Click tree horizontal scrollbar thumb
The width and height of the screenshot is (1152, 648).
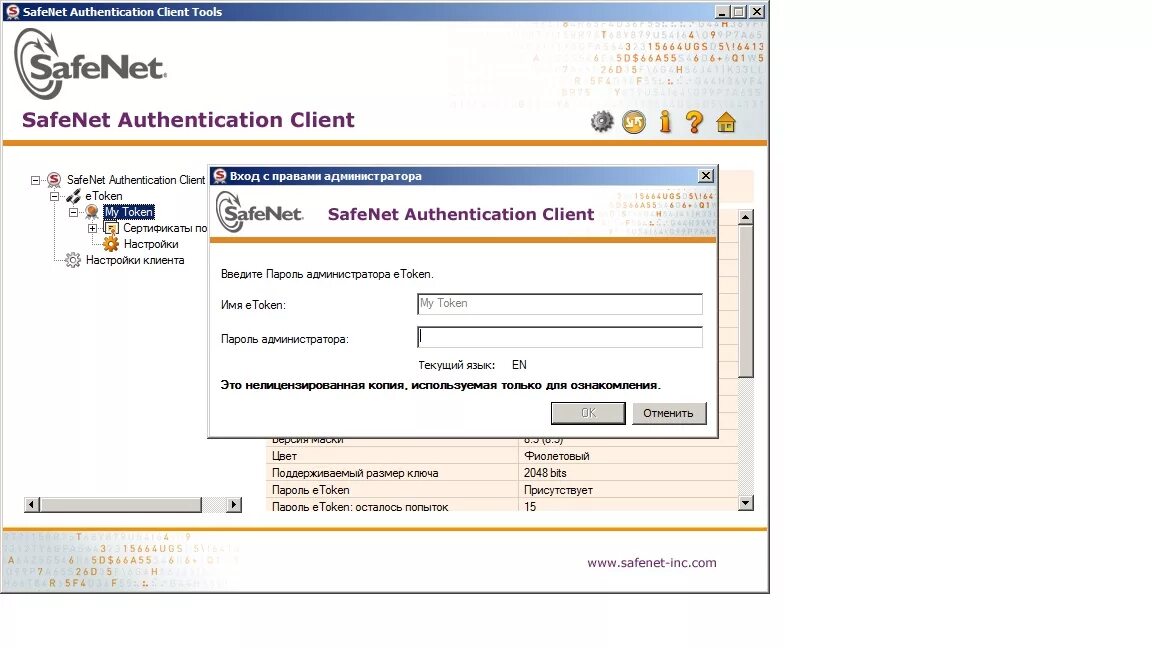(120, 505)
